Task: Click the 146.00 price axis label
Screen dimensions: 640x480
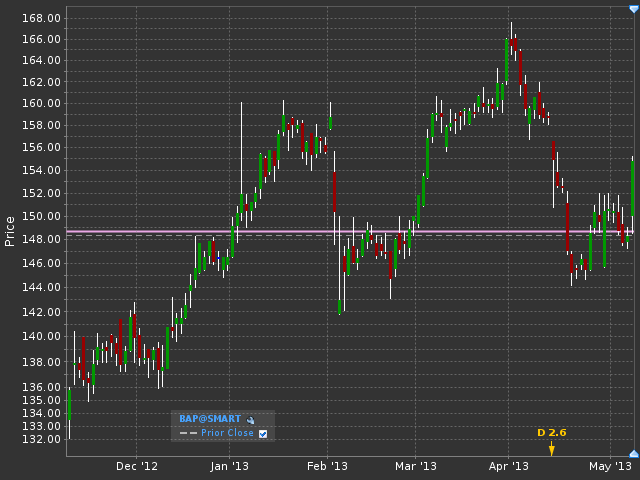Action: pyautogui.click(x=41, y=263)
